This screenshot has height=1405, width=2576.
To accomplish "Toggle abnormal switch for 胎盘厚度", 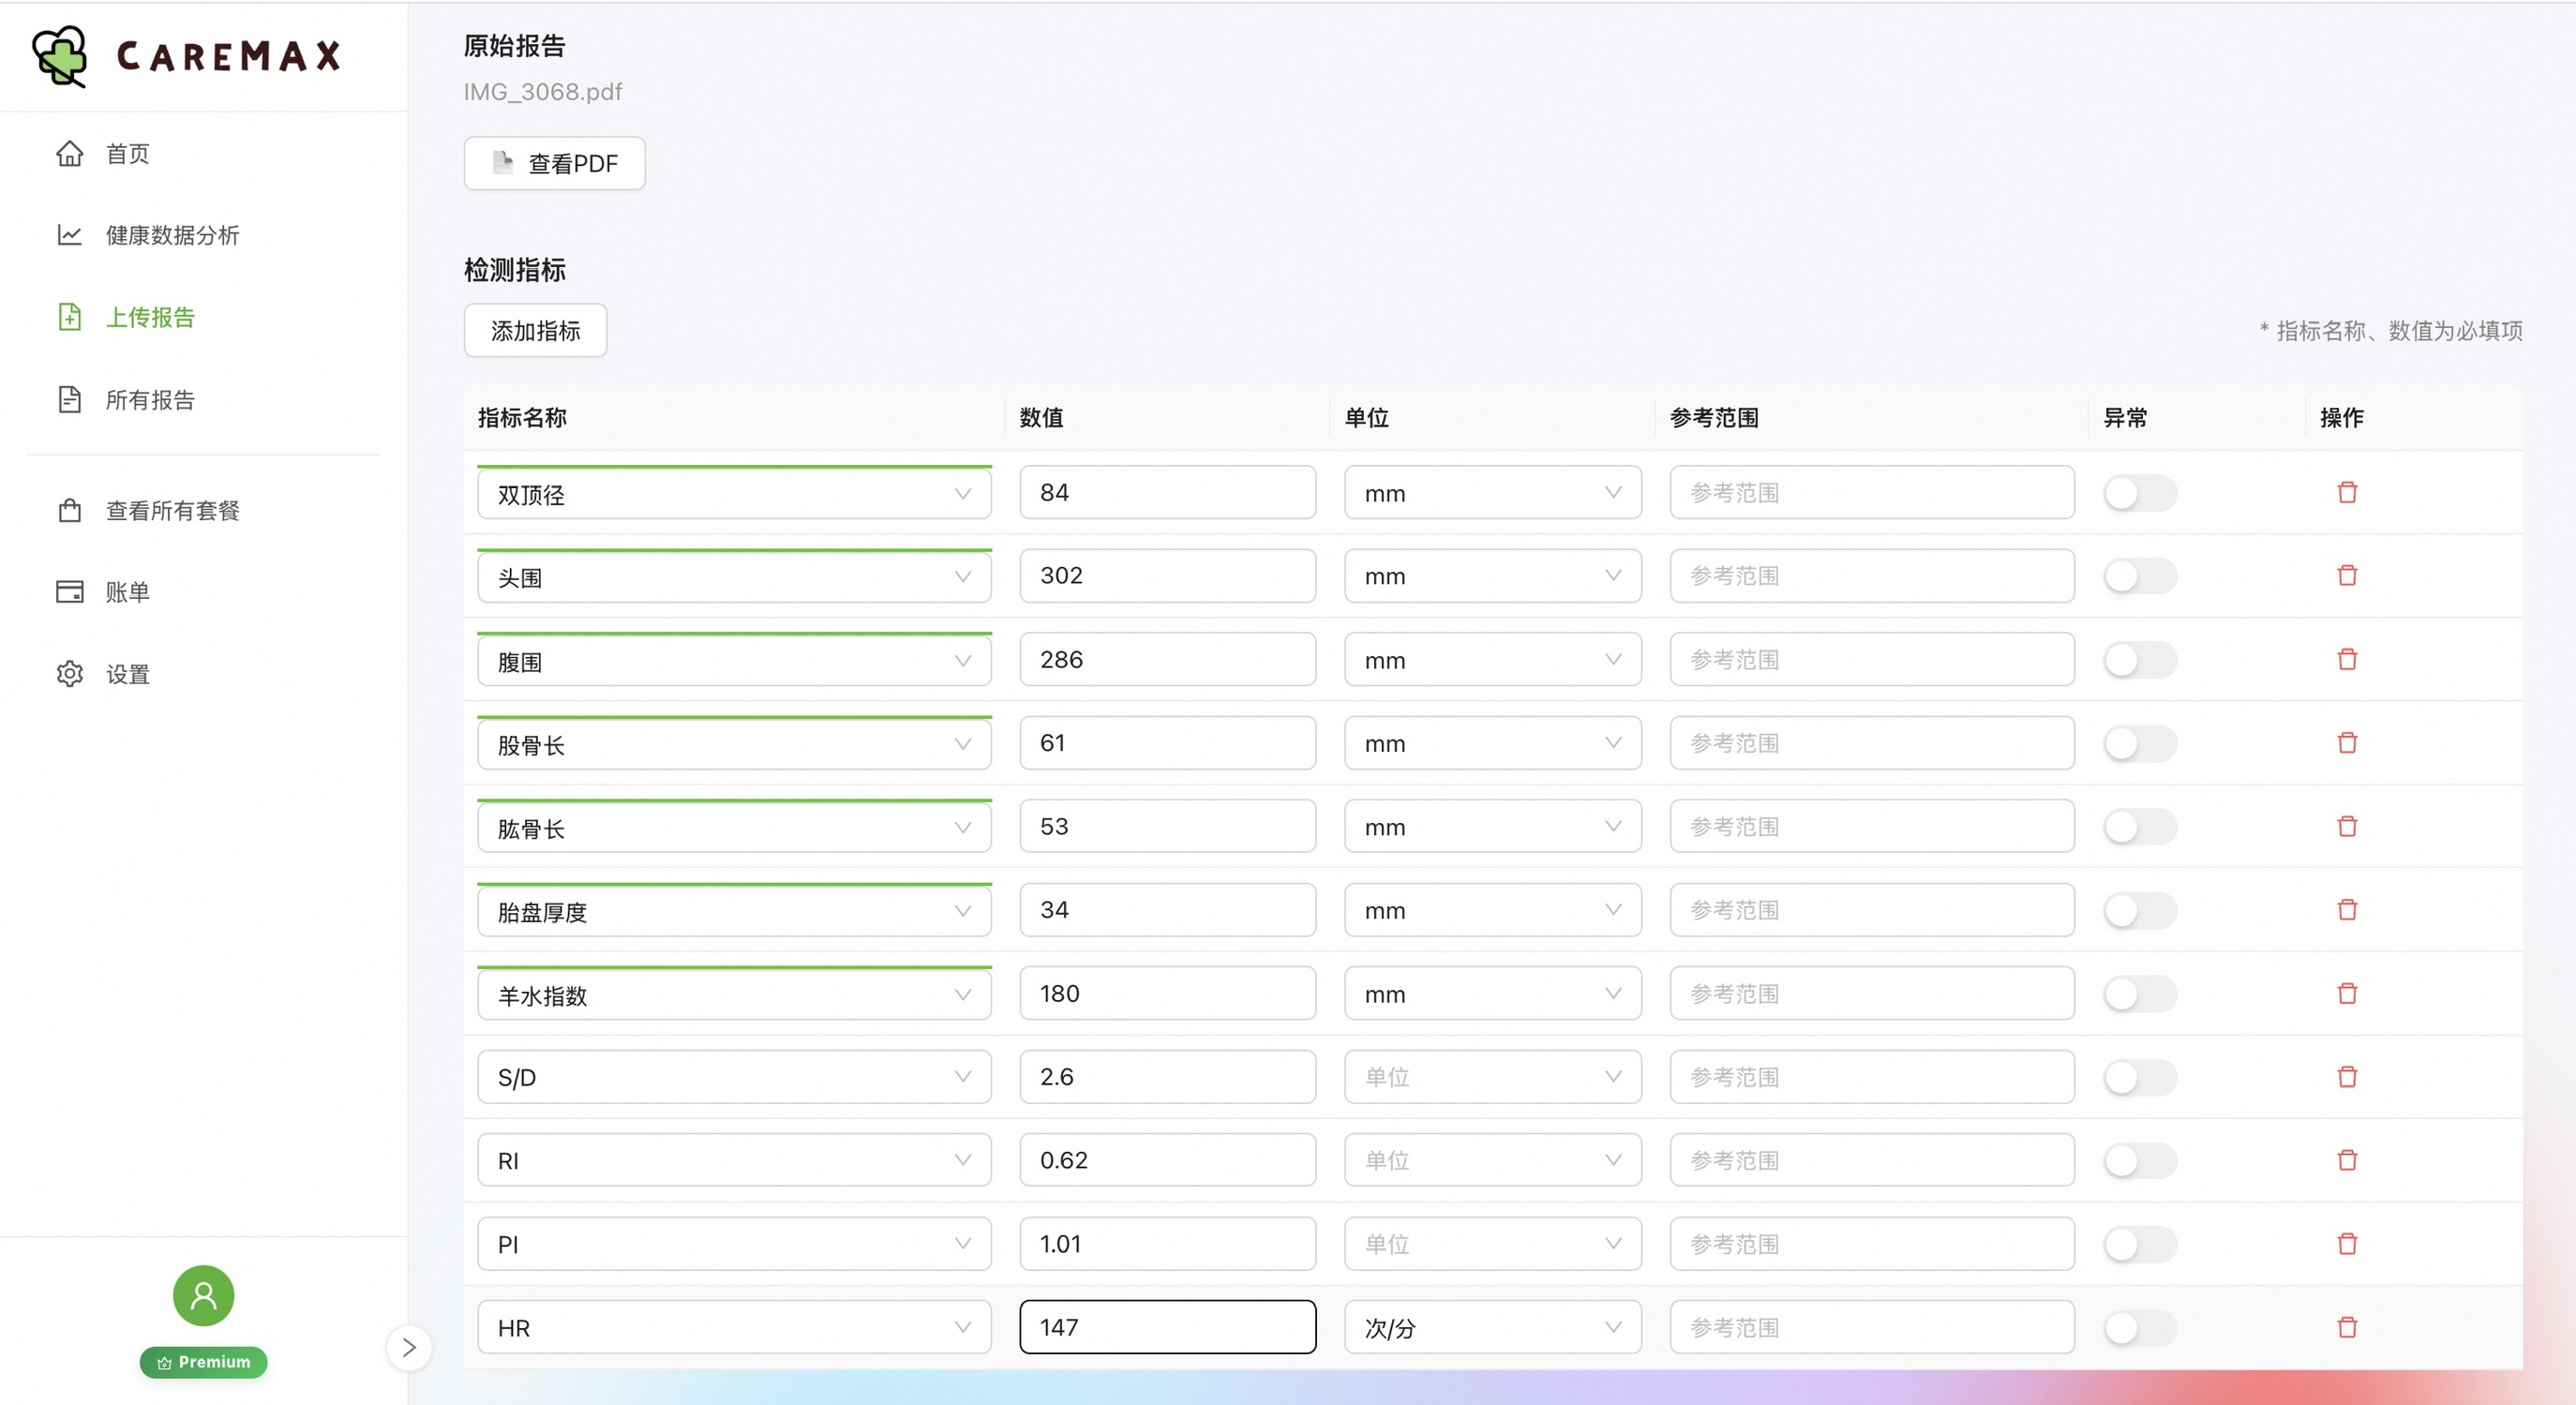I will point(2140,909).
